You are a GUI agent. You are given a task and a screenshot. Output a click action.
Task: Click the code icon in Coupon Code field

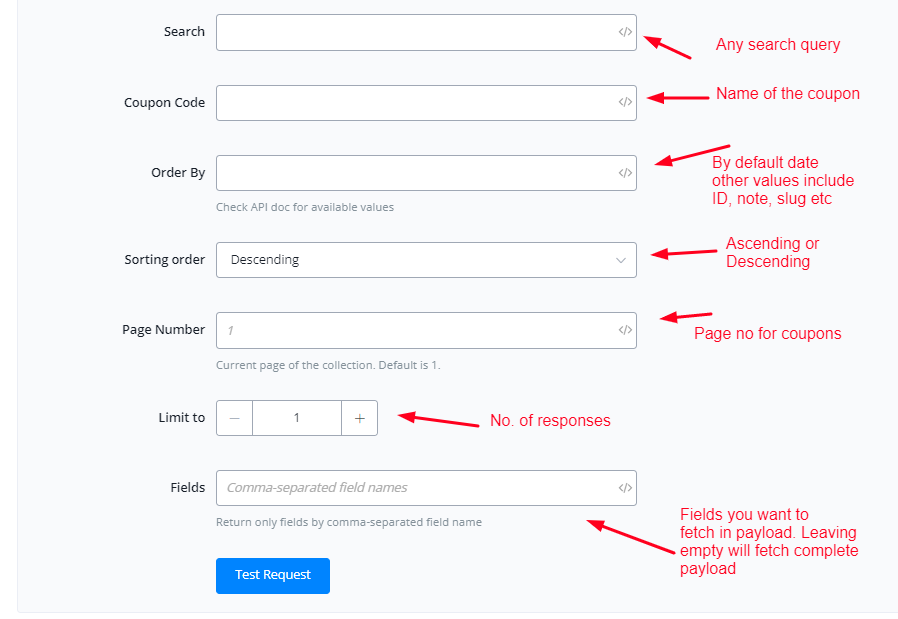tap(625, 102)
